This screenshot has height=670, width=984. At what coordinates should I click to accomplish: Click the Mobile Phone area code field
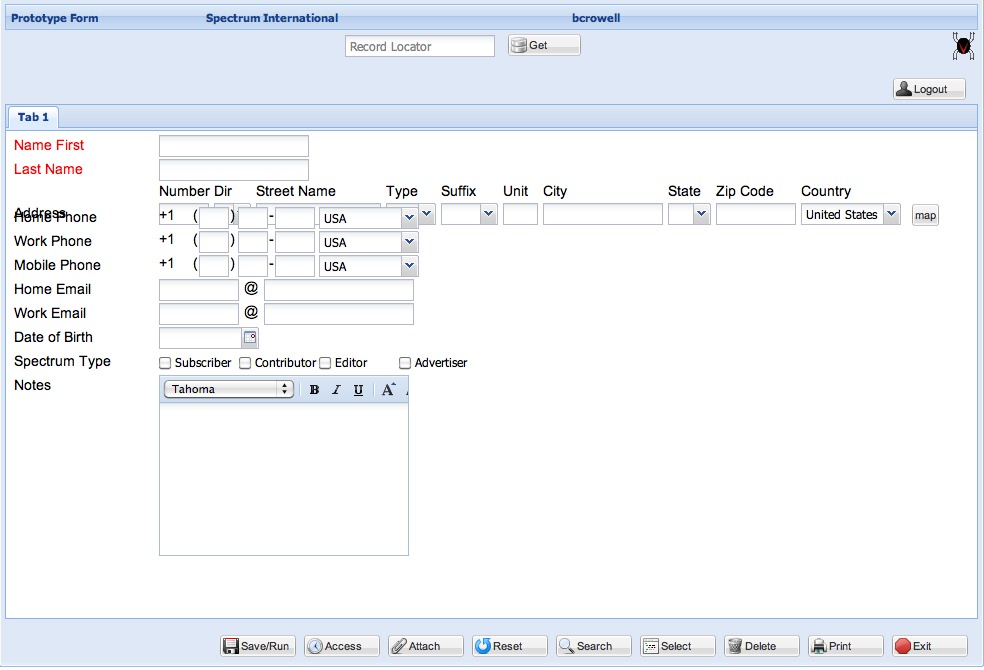pos(214,265)
